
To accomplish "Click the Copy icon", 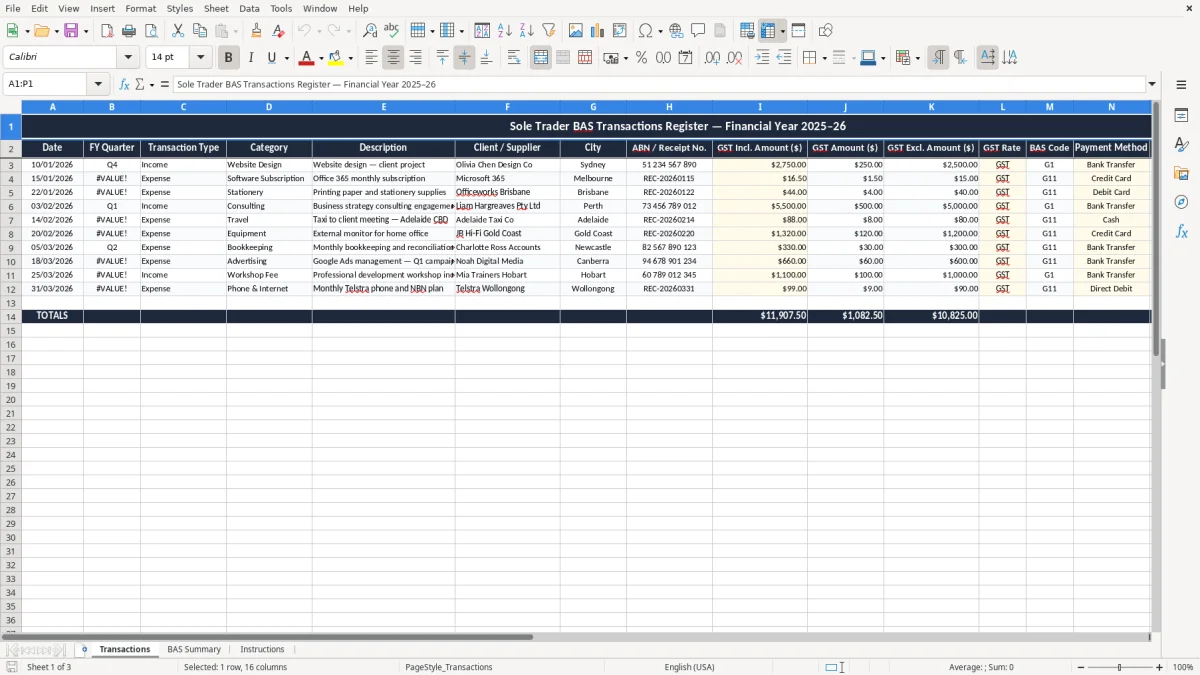I will tap(199, 31).
